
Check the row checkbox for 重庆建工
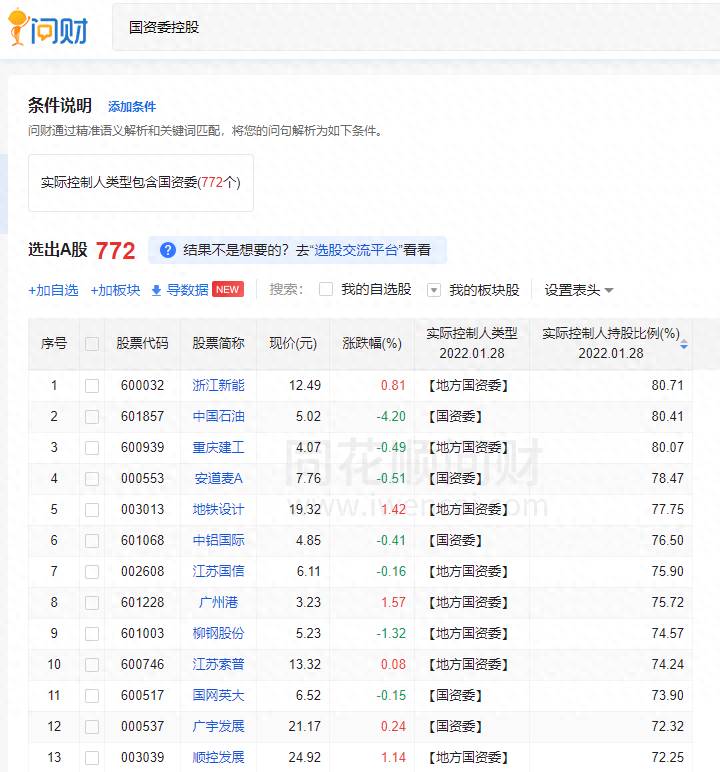tap(92, 448)
